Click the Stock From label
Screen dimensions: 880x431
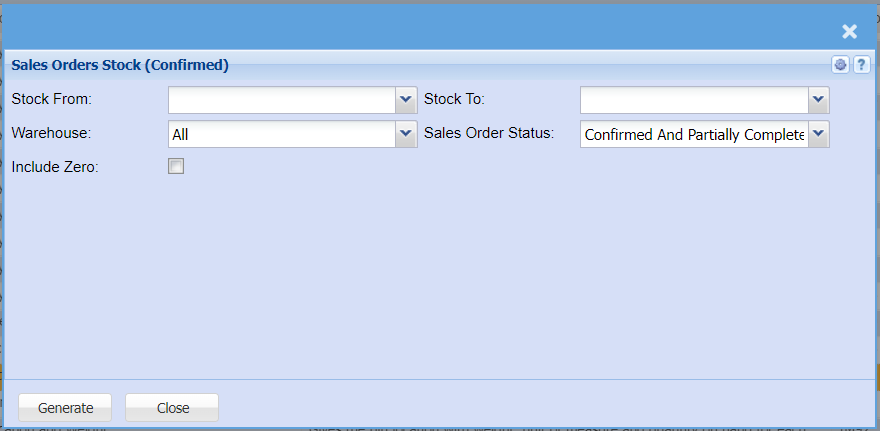point(51,99)
